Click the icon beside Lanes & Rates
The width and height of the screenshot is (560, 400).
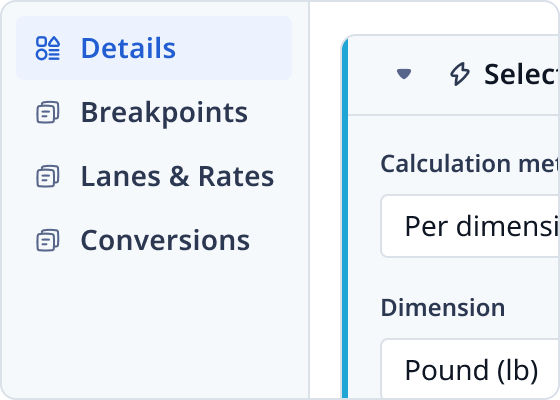coord(48,176)
